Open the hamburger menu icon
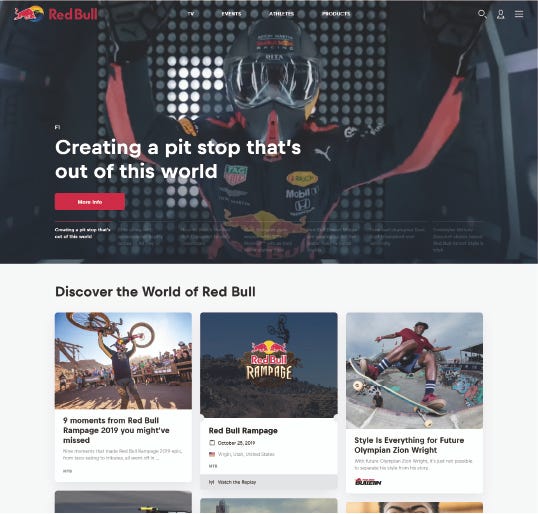The height and width of the screenshot is (514, 538). (x=519, y=14)
